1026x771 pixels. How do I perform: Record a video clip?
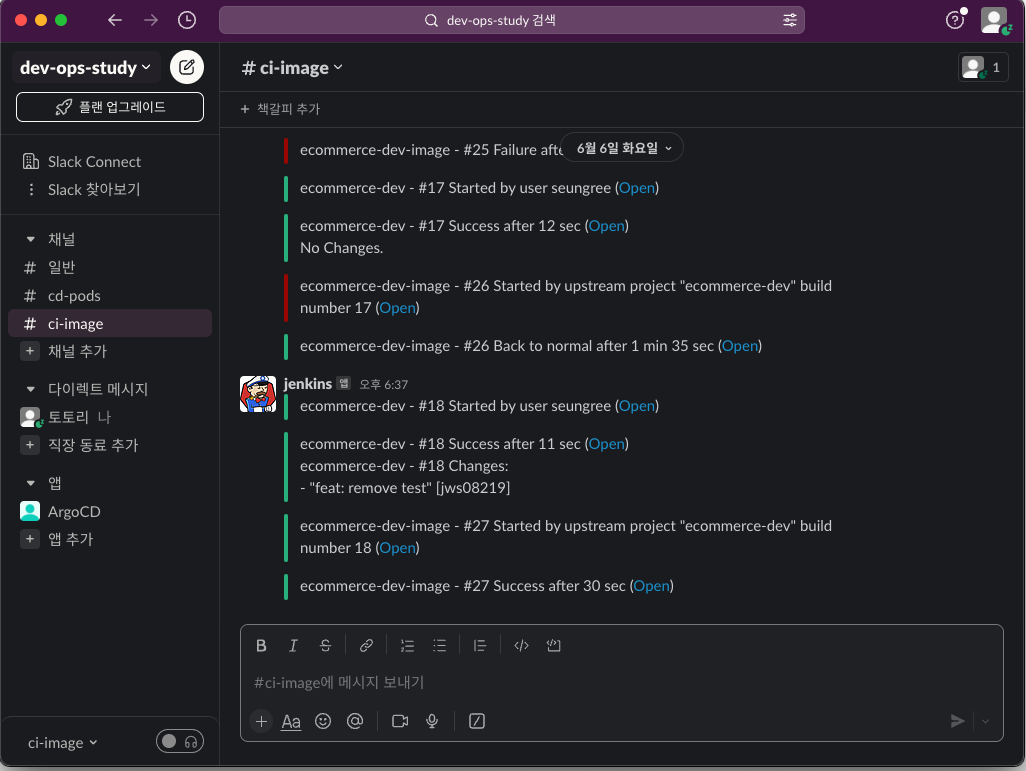(x=400, y=721)
